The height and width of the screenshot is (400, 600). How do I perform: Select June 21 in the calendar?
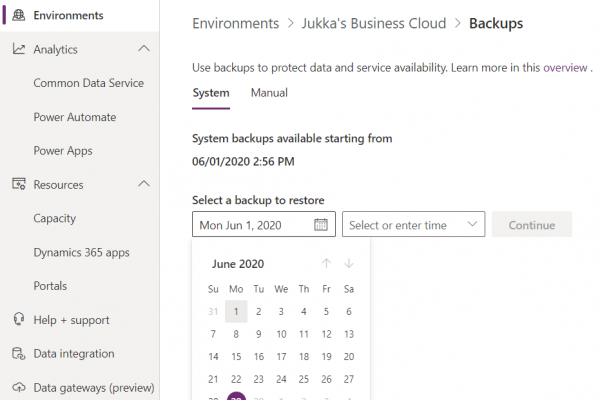(x=213, y=379)
